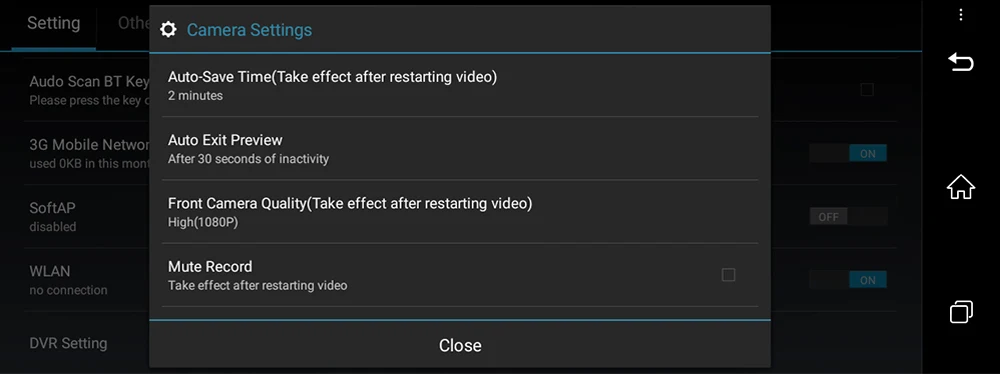
Task: Open Auto Exit Preview options
Action: [x=460, y=149]
